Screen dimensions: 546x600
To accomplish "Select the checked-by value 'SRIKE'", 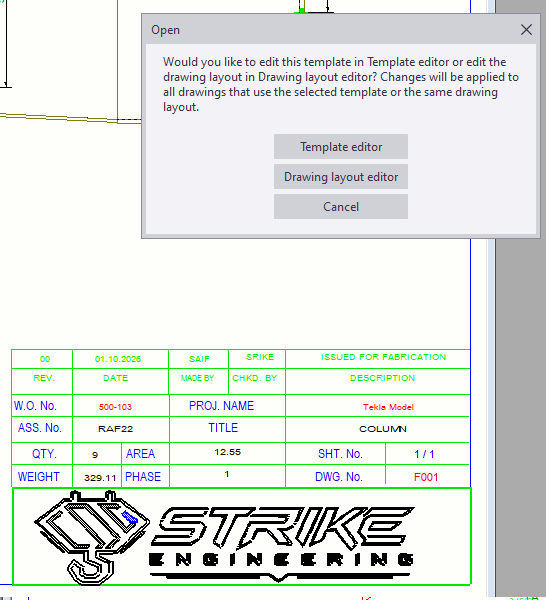I will [260, 357].
